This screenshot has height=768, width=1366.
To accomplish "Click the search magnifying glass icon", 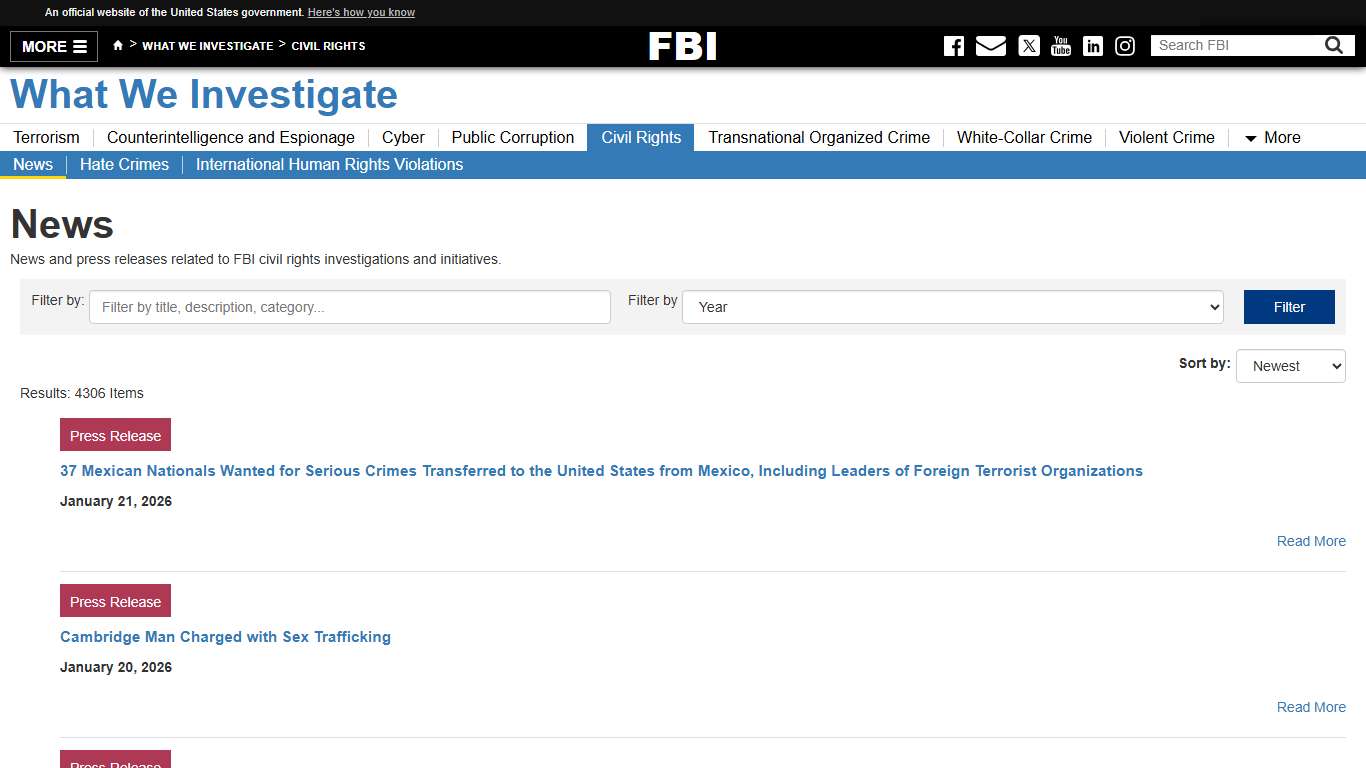I will [1334, 44].
